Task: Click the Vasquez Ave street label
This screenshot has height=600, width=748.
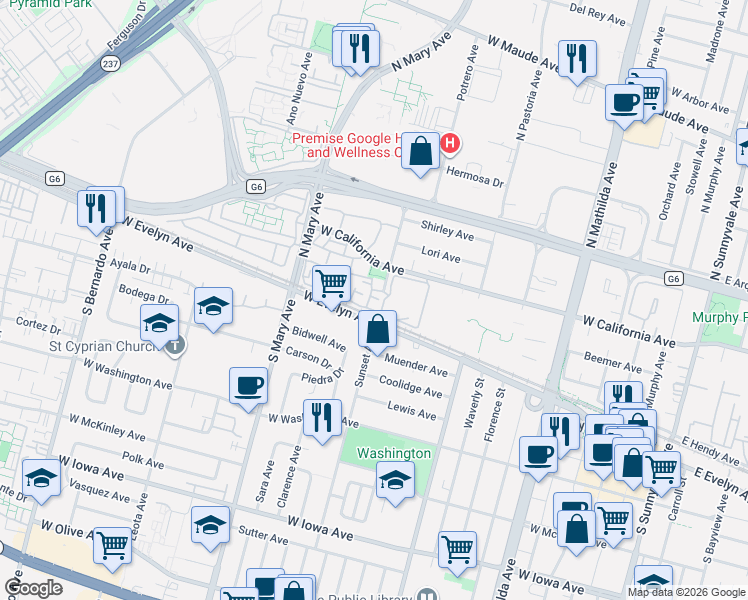Action: [x=100, y=491]
